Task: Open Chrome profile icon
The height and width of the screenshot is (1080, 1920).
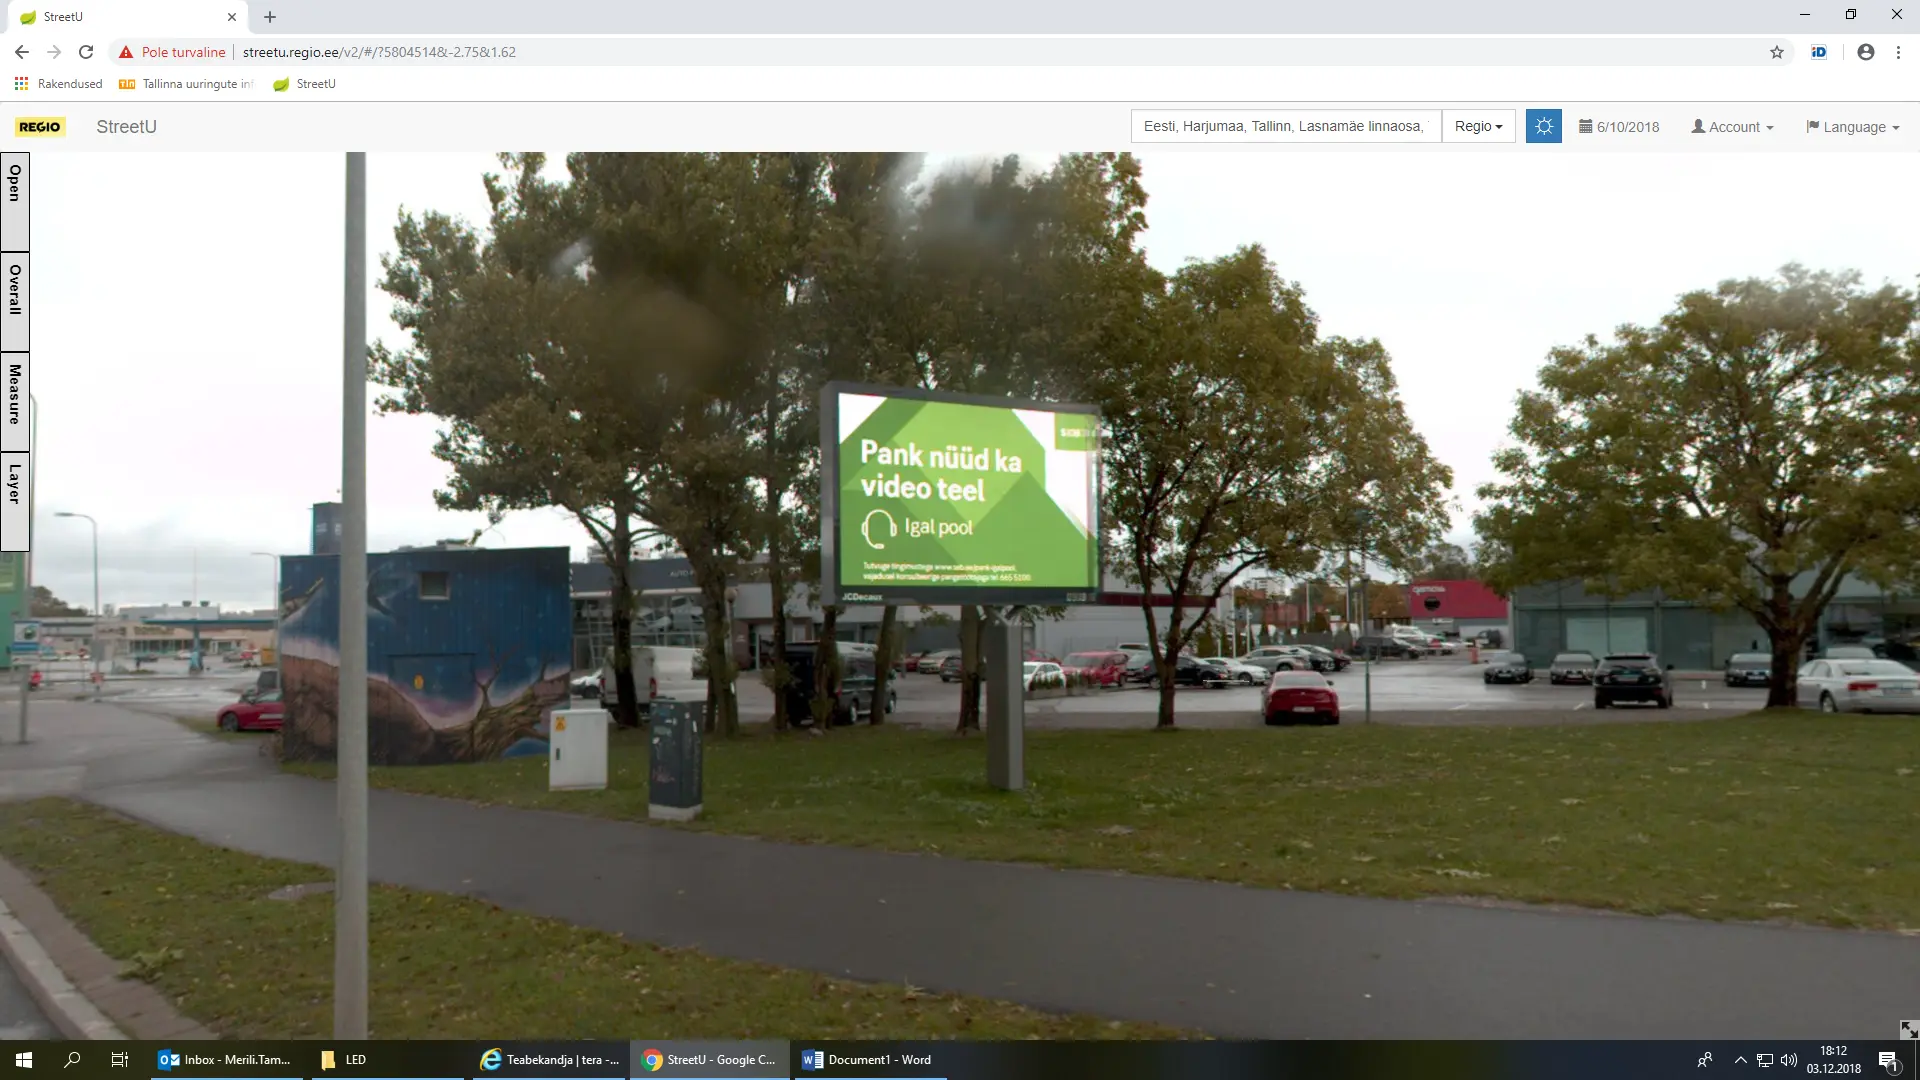Action: click(x=1865, y=52)
